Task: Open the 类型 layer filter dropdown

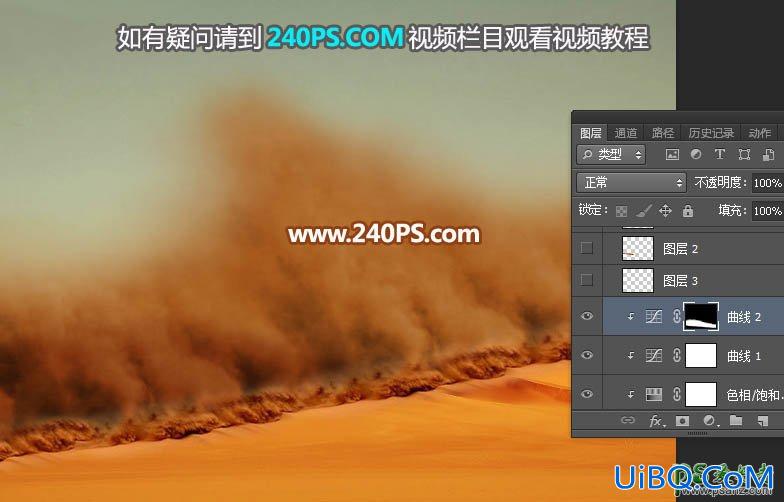Action: click(611, 155)
